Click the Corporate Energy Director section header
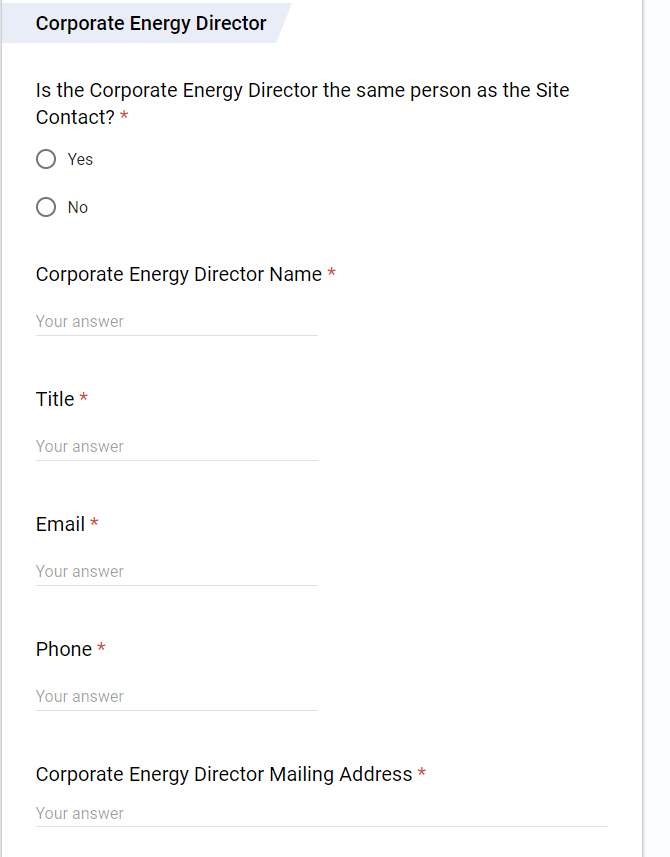The width and height of the screenshot is (670, 857). click(151, 23)
